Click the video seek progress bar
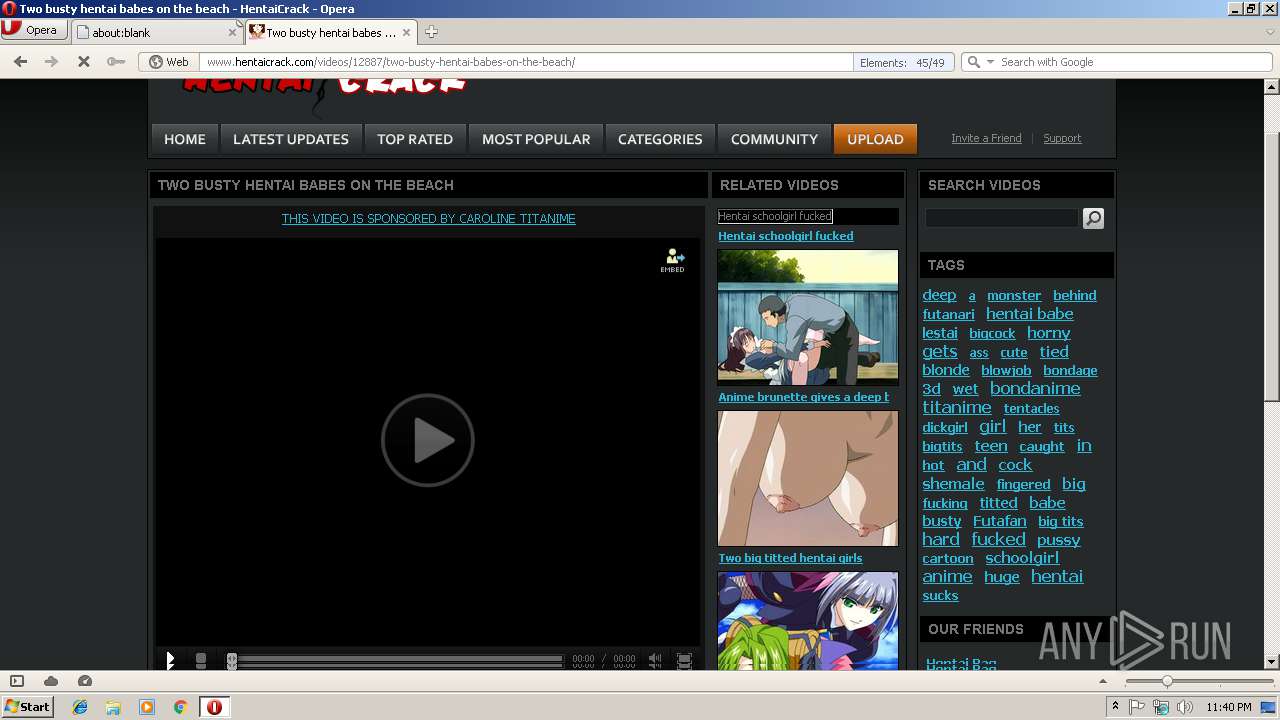Viewport: 1280px width, 720px height. tap(398, 660)
